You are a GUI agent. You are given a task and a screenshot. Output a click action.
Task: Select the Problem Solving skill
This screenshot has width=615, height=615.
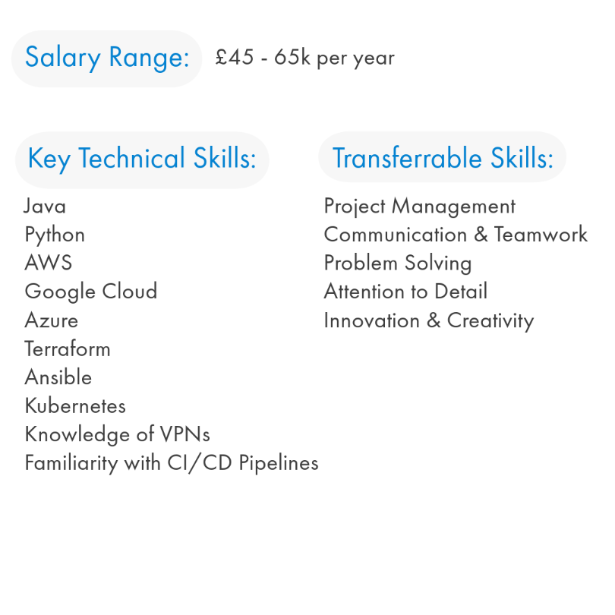(398, 264)
